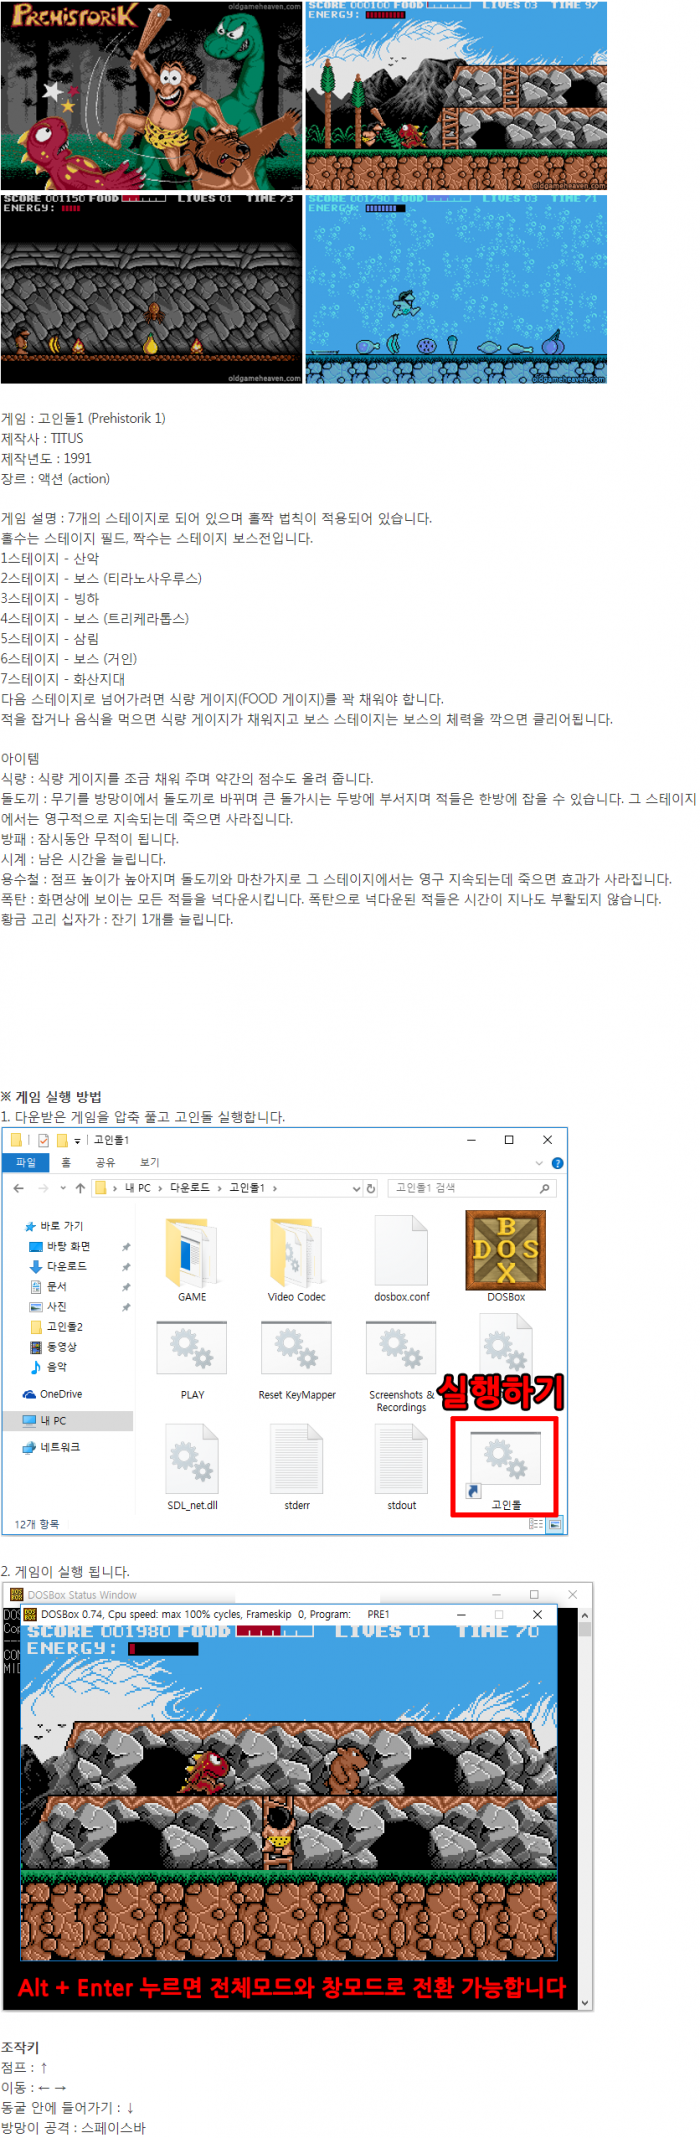Image resolution: width=700 pixels, height=2138 pixels.
Task: Click the Explorer back arrow
Action: [x=18, y=1188]
